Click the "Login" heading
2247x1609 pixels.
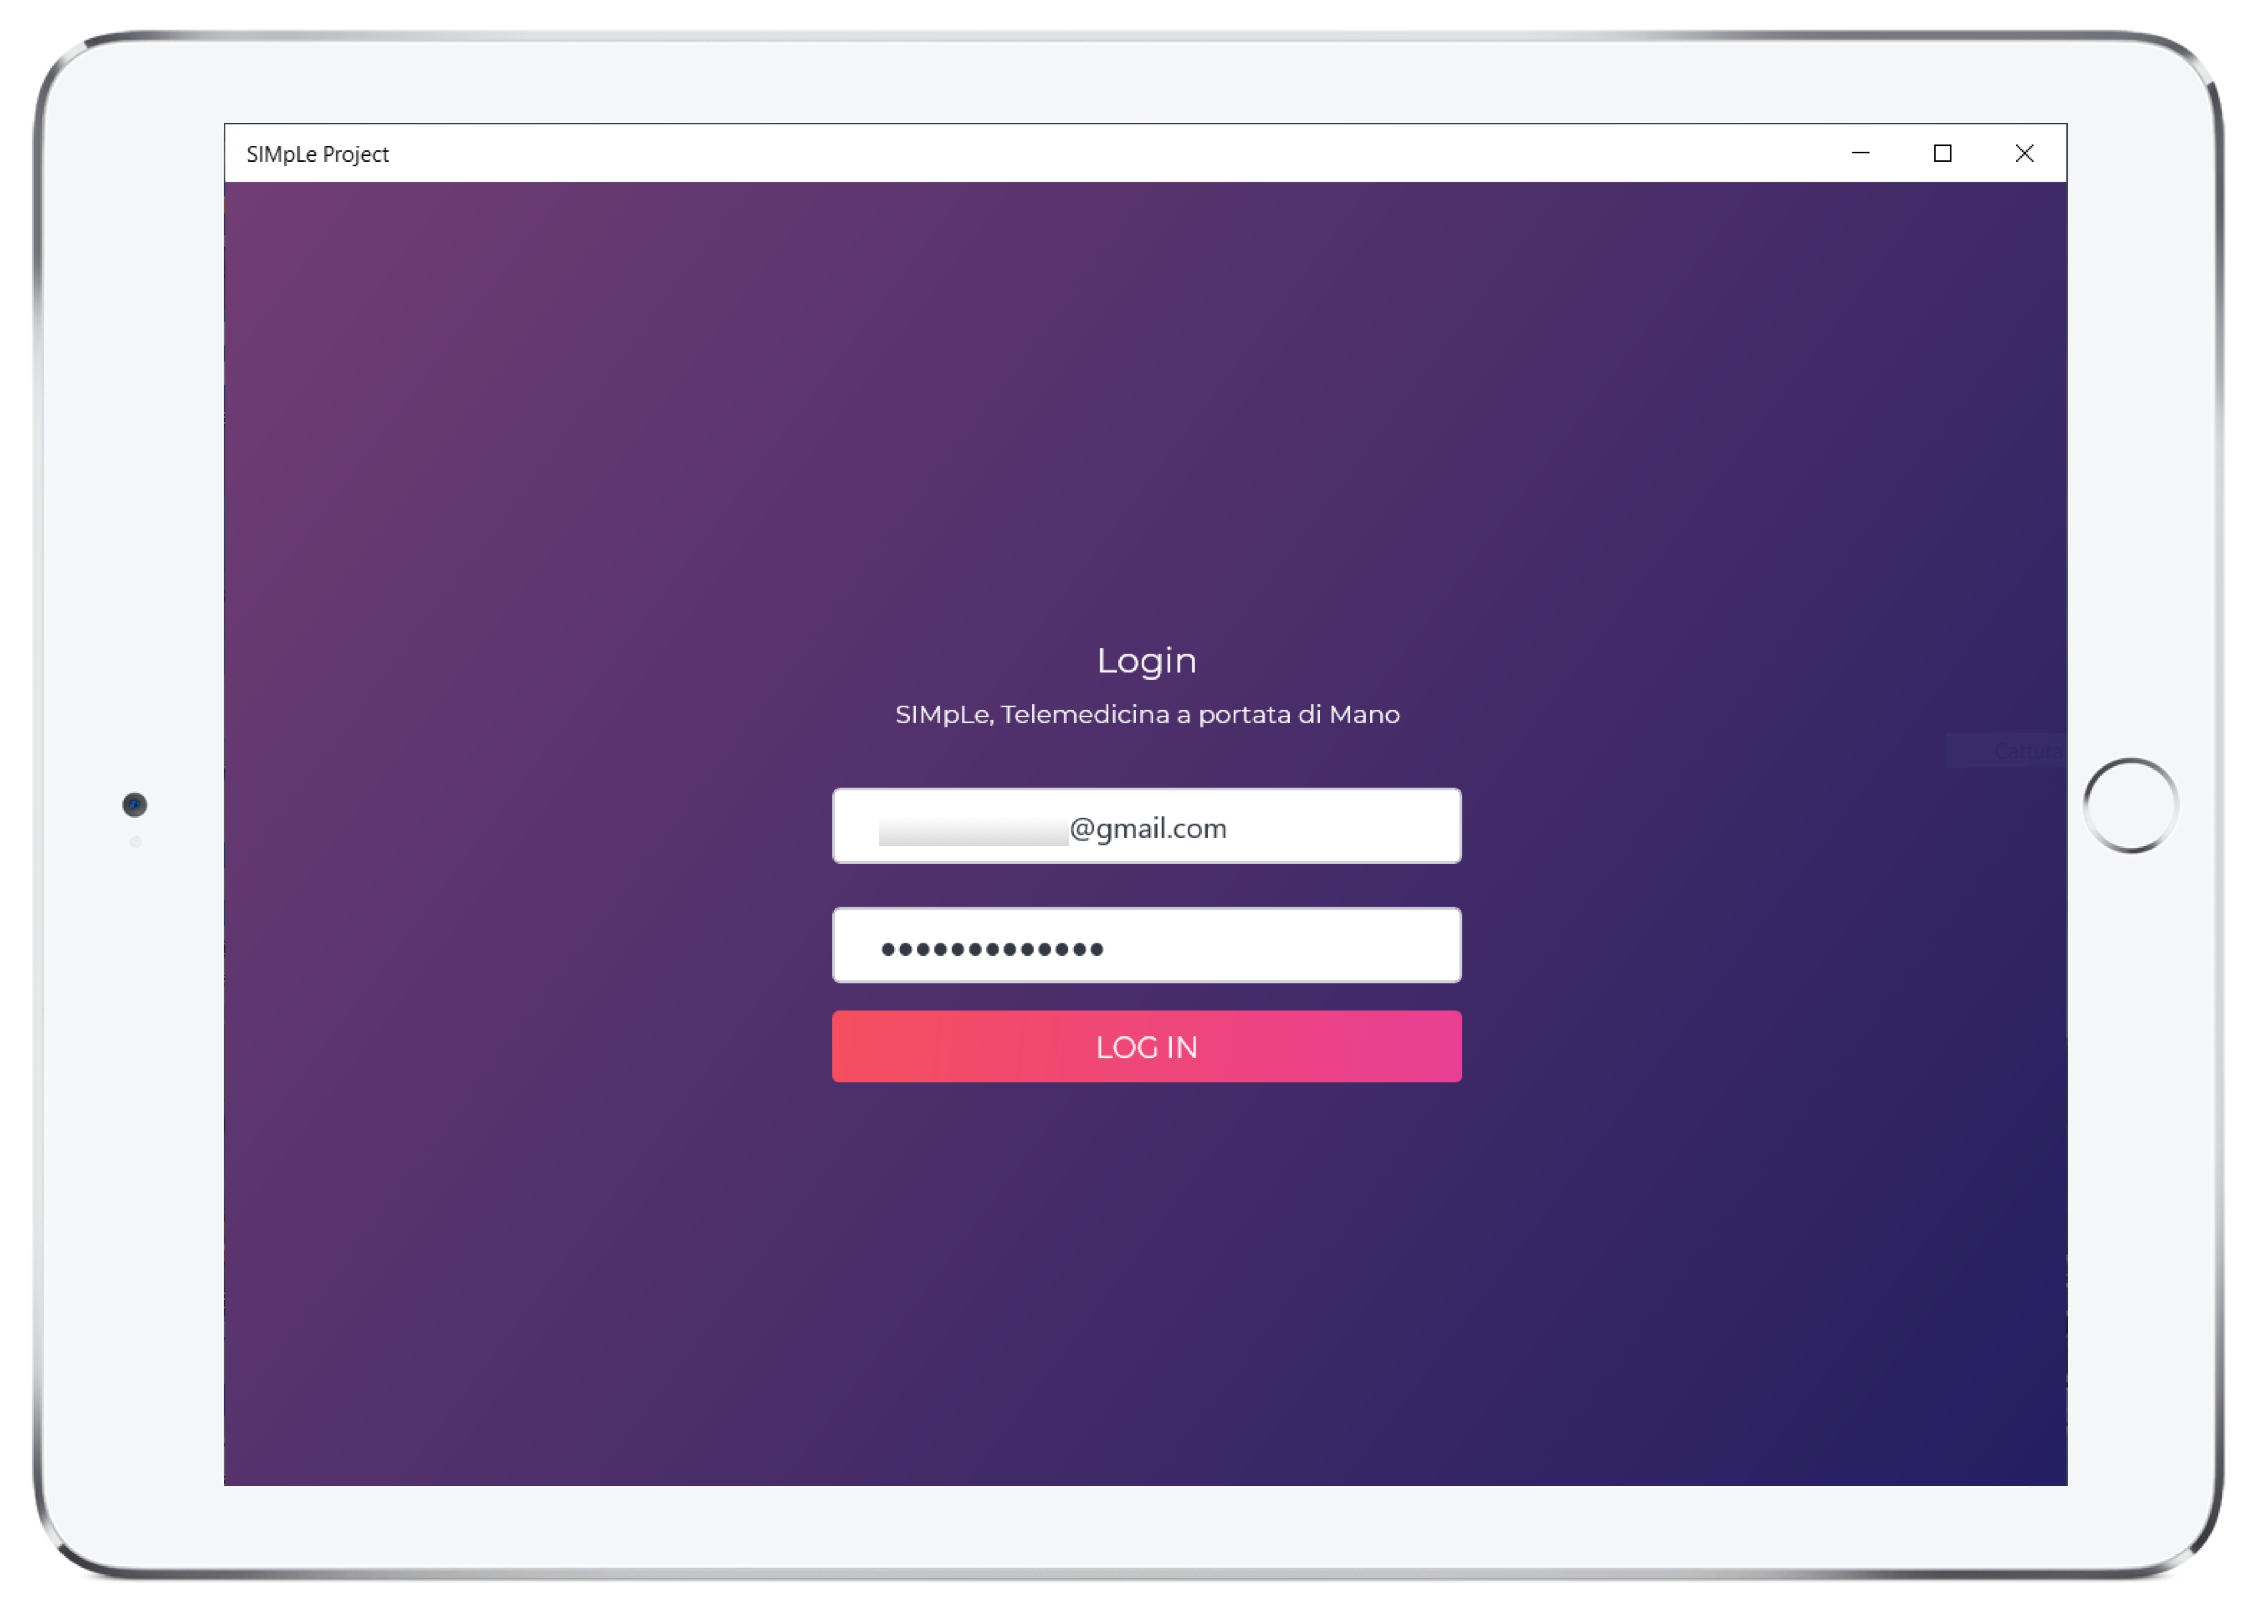tap(1146, 660)
